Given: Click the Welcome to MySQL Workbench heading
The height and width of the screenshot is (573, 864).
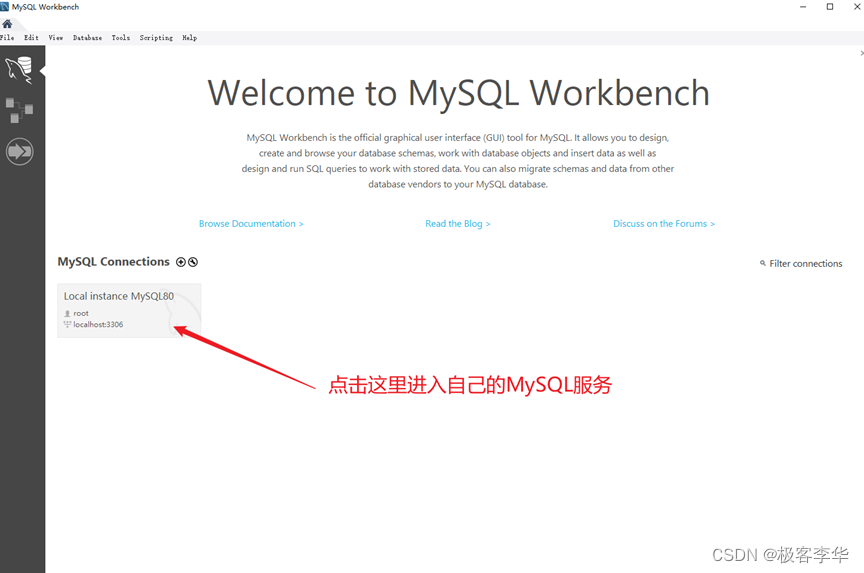Looking at the screenshot, I should tap(458, 93).
